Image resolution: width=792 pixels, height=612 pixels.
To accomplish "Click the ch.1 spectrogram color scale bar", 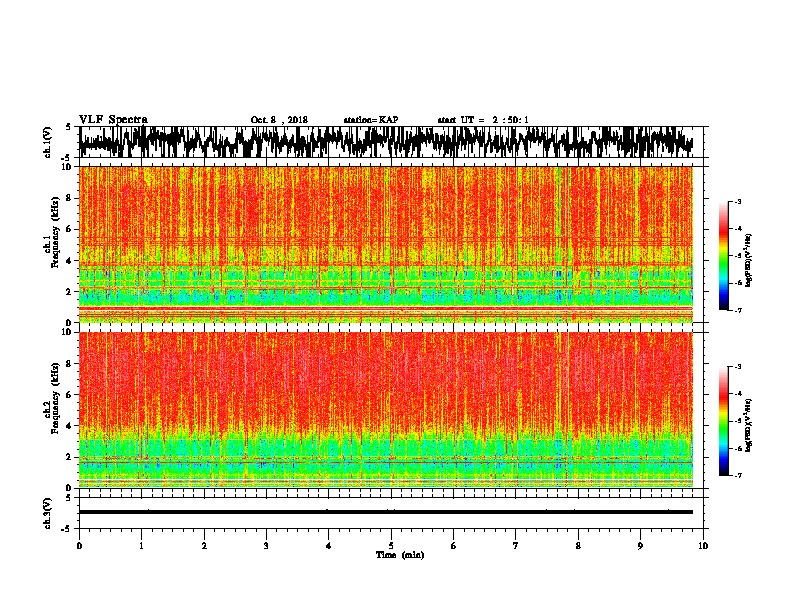I will coord(724,256).
